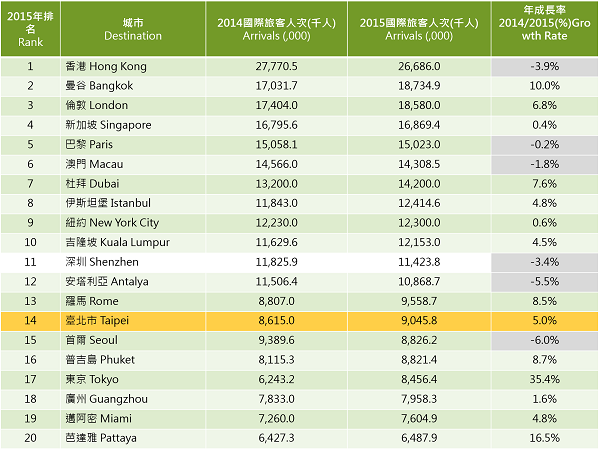
Task: Click Tokyo's 35.4% growth rate
Action: coord(545,379)
